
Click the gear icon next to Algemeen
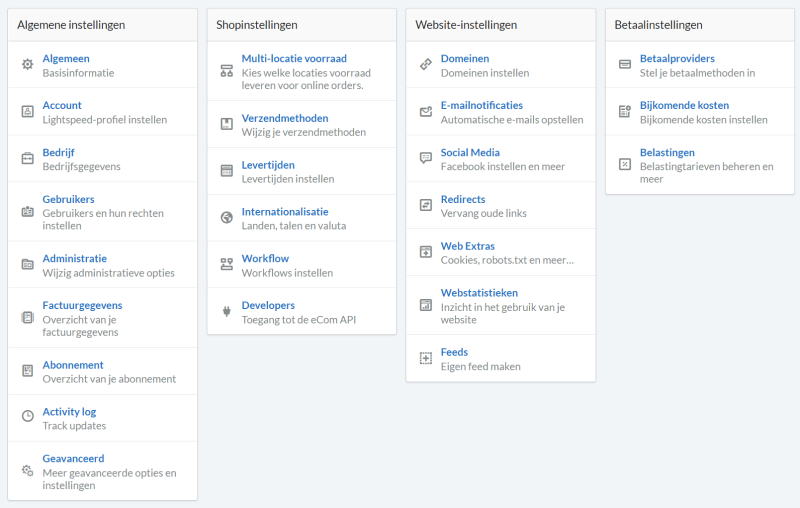[28, 64]
